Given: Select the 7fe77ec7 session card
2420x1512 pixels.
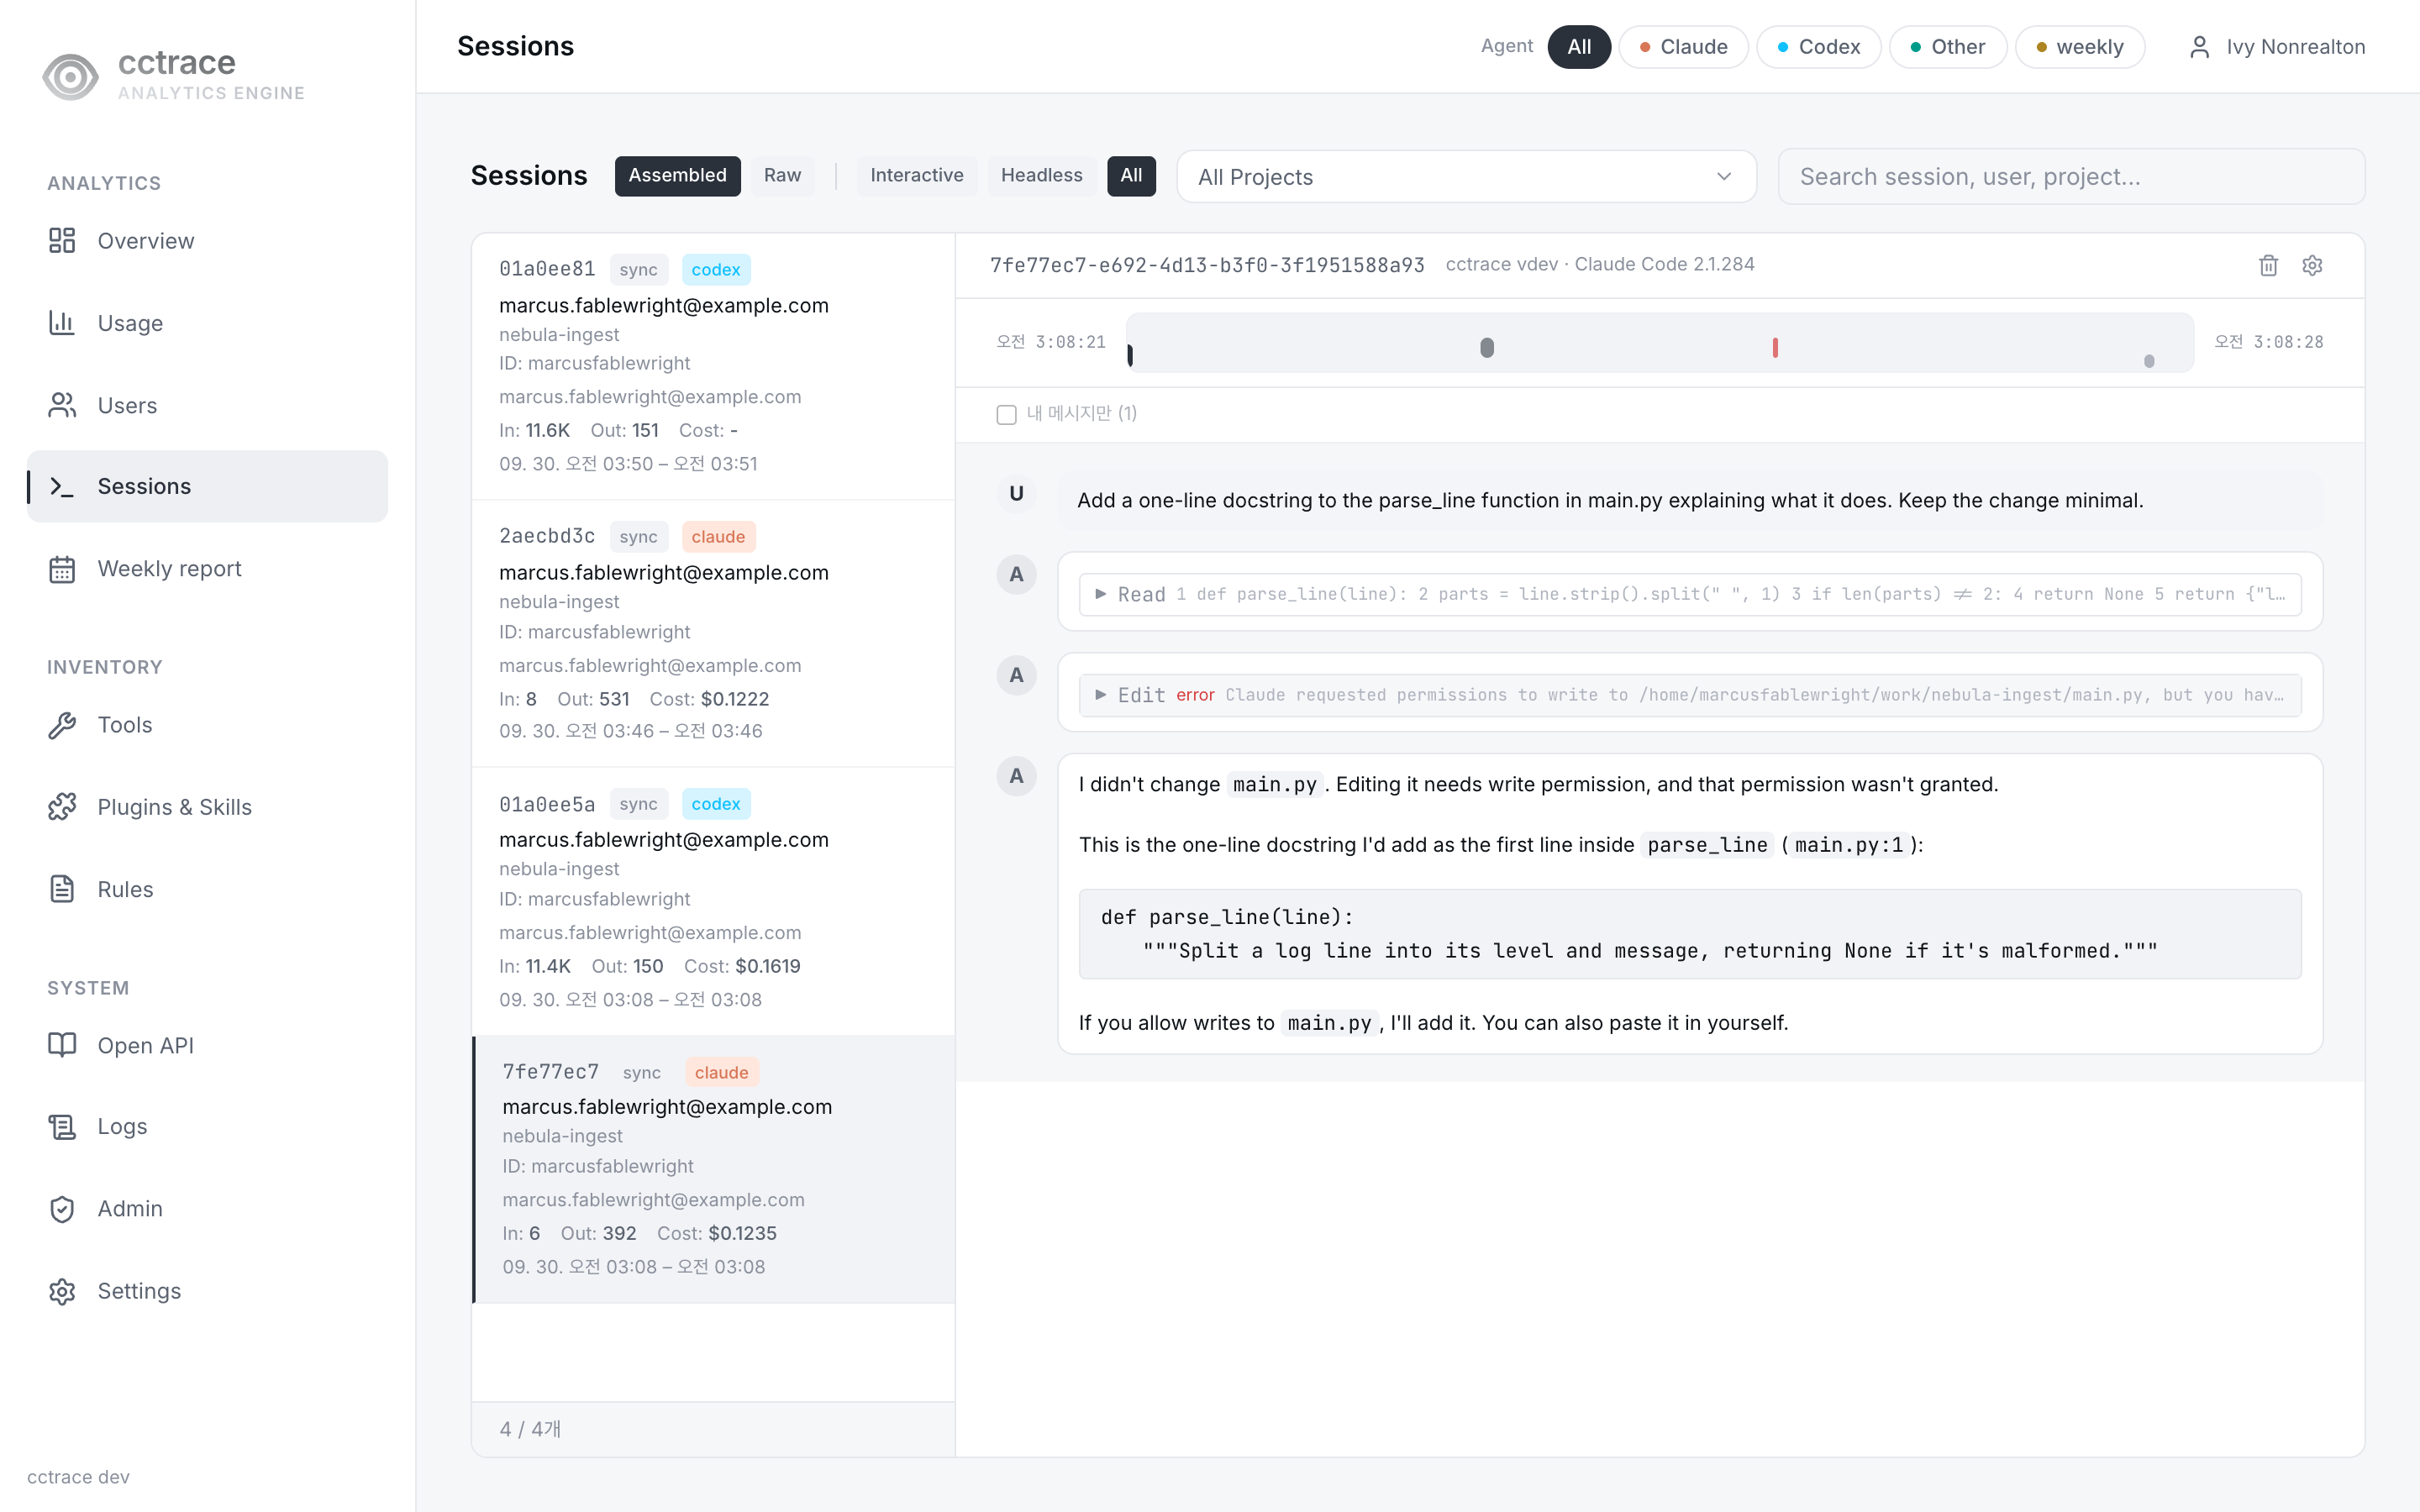Looking at the screenshot, I should (713, 1169).
